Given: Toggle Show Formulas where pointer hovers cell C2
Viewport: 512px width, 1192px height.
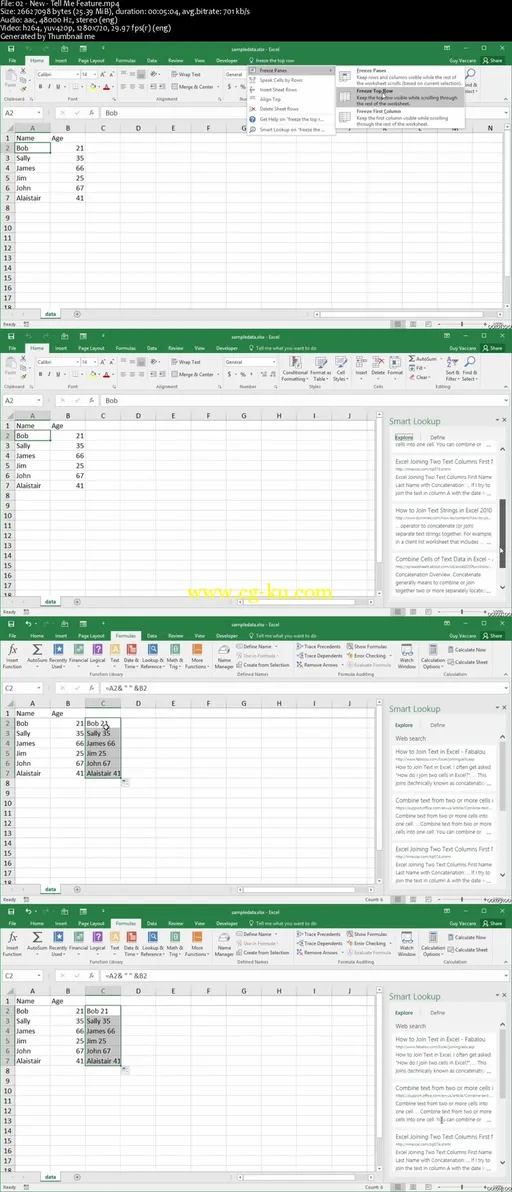Looking at the screenshot, I should pos(367,646).
